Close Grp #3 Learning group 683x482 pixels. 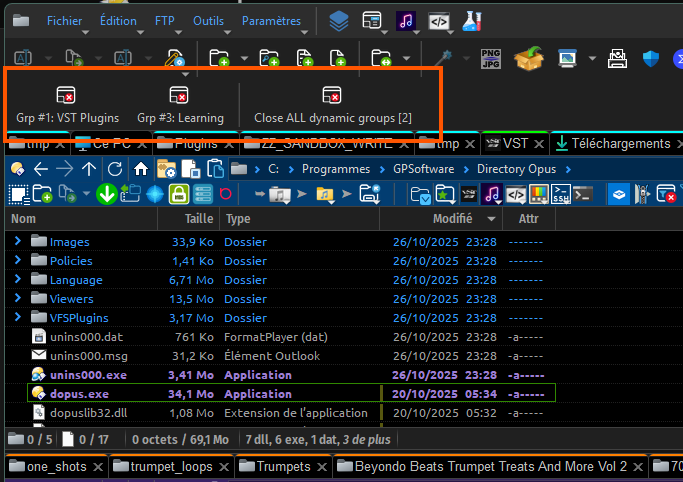click(180, 104)
